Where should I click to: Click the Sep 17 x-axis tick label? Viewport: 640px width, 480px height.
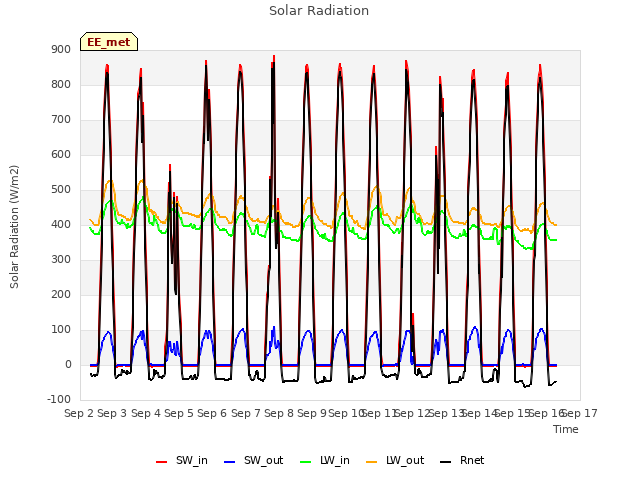(580, 413)
